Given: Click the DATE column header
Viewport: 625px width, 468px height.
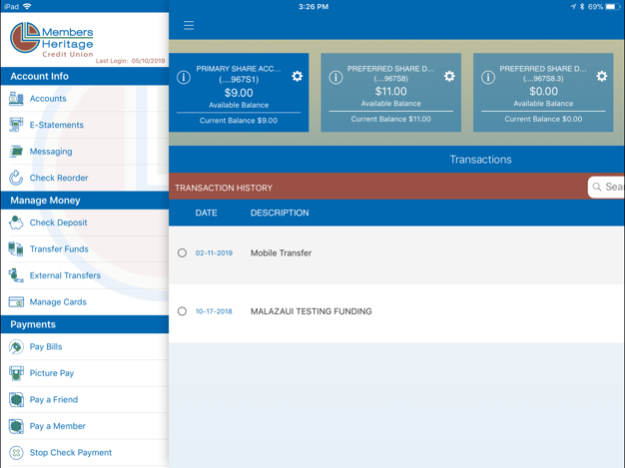Looking at the screenshot, I should (206, 213).
